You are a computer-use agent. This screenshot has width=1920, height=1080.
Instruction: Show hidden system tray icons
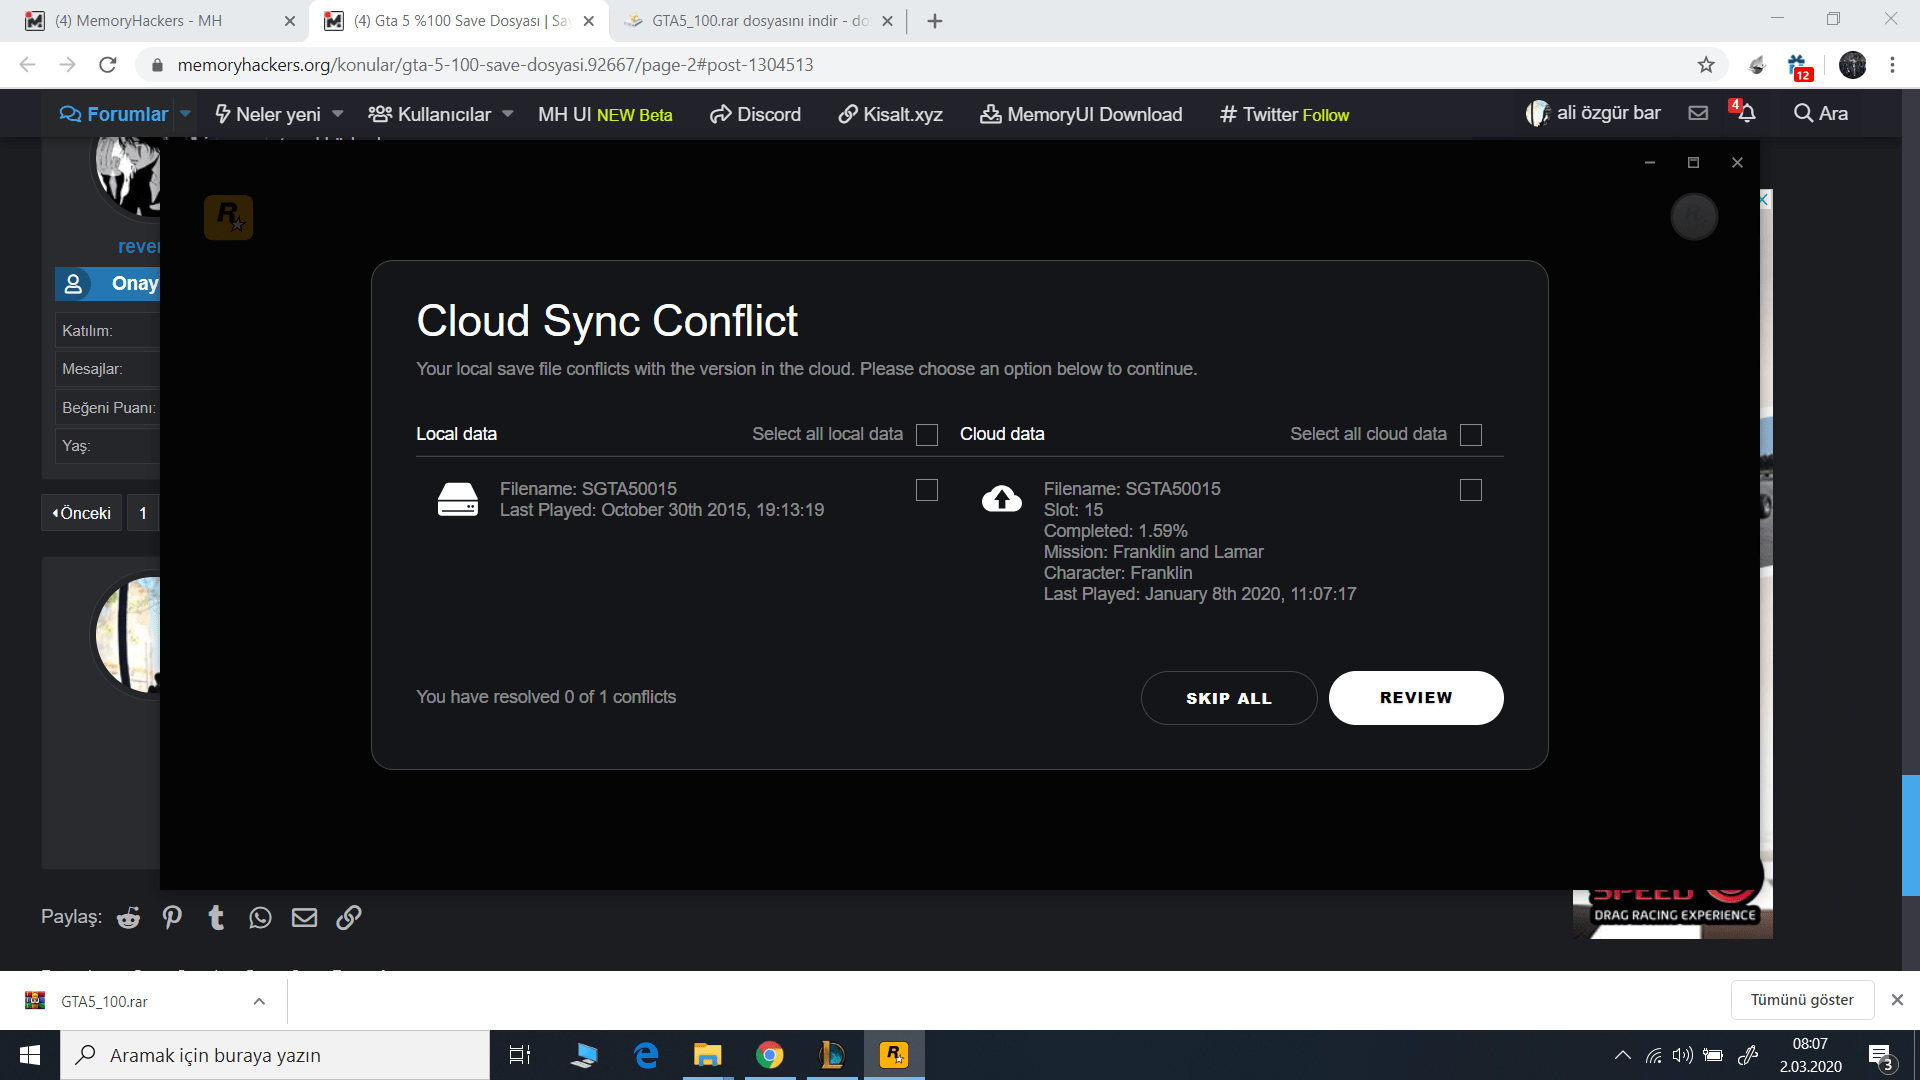tap(1622, 1055)
